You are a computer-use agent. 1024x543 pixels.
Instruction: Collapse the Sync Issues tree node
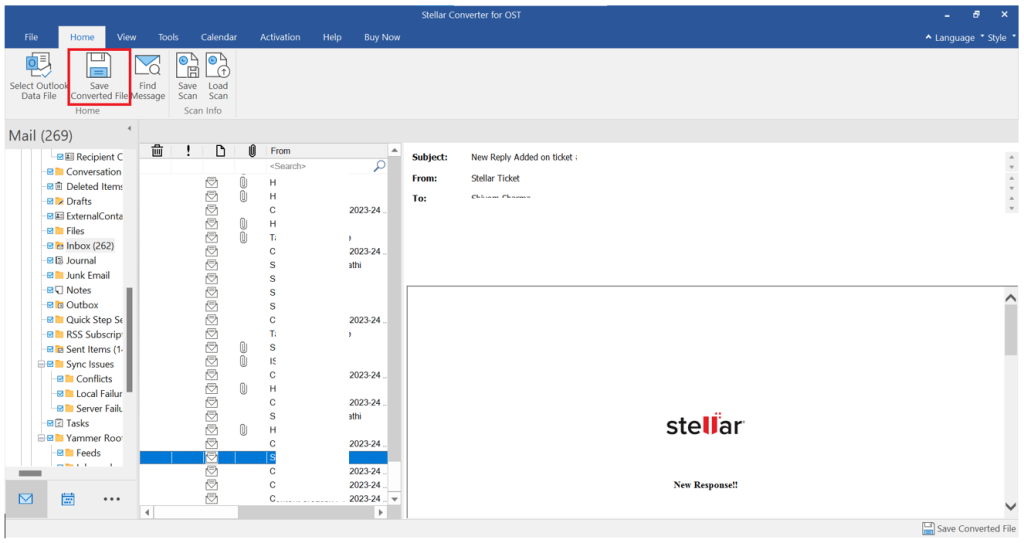[x=40, y=364]
